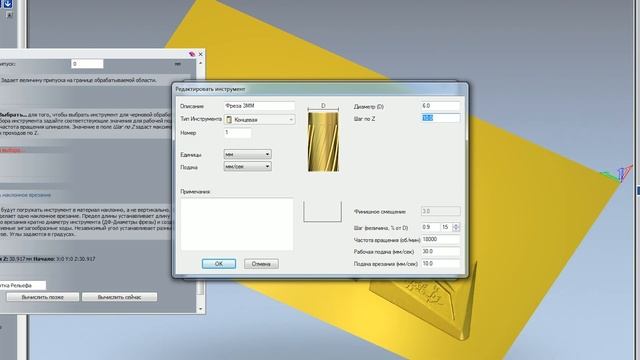Open the Тип Инструмента dropdown showing Концевая

(259, 120)
